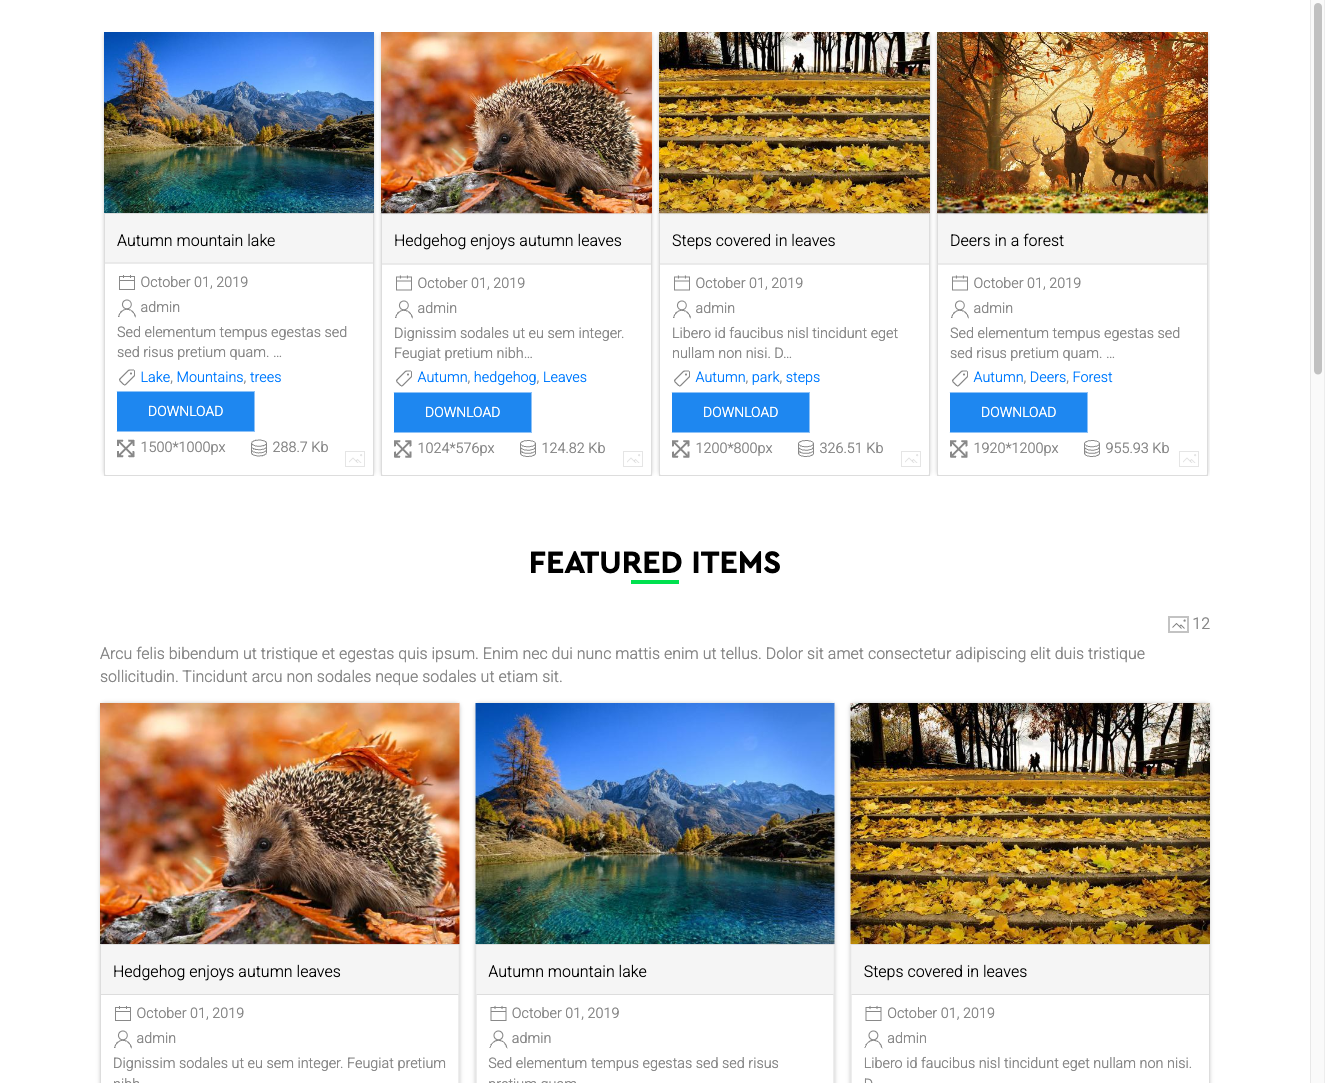Viewport: 1325px width, 1083px height.
Task: Click the image-type icon on Deers in a forest card
Action: pyautogui.click(x=1188, y=459)
